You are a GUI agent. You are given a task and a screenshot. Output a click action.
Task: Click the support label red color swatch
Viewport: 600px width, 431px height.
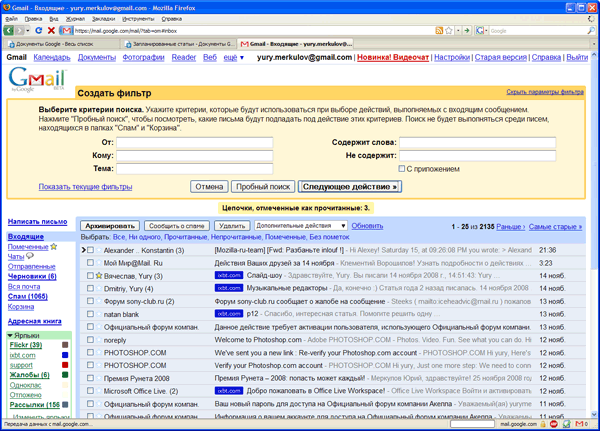coord(65,365)
